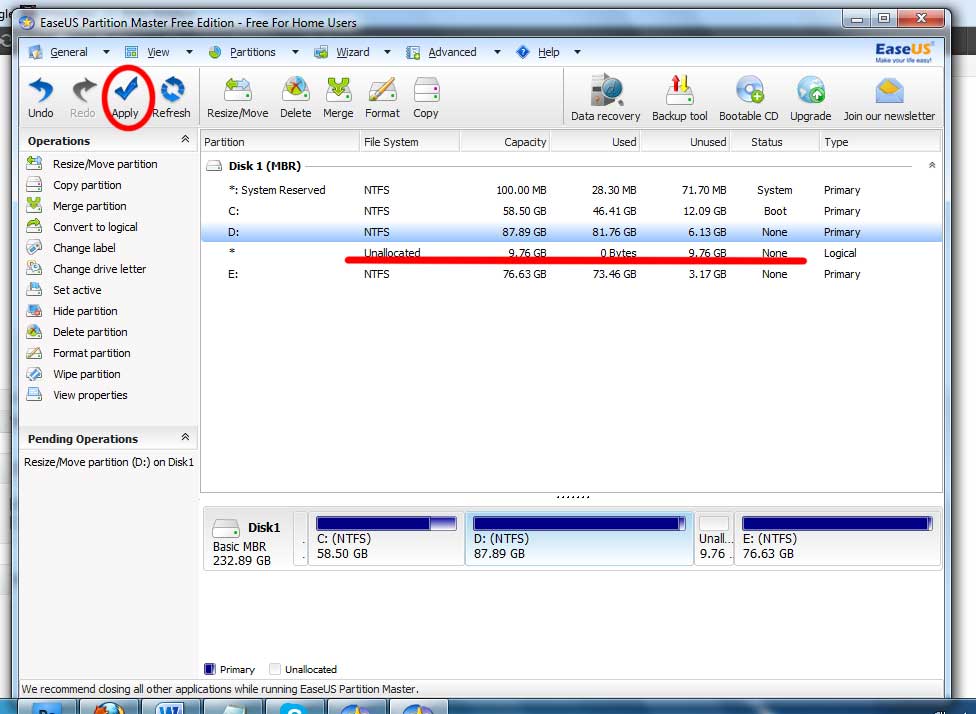The height and width of the screenshot is (714, 976).
Task: Choose Set active operation
Action: [64, 290]
